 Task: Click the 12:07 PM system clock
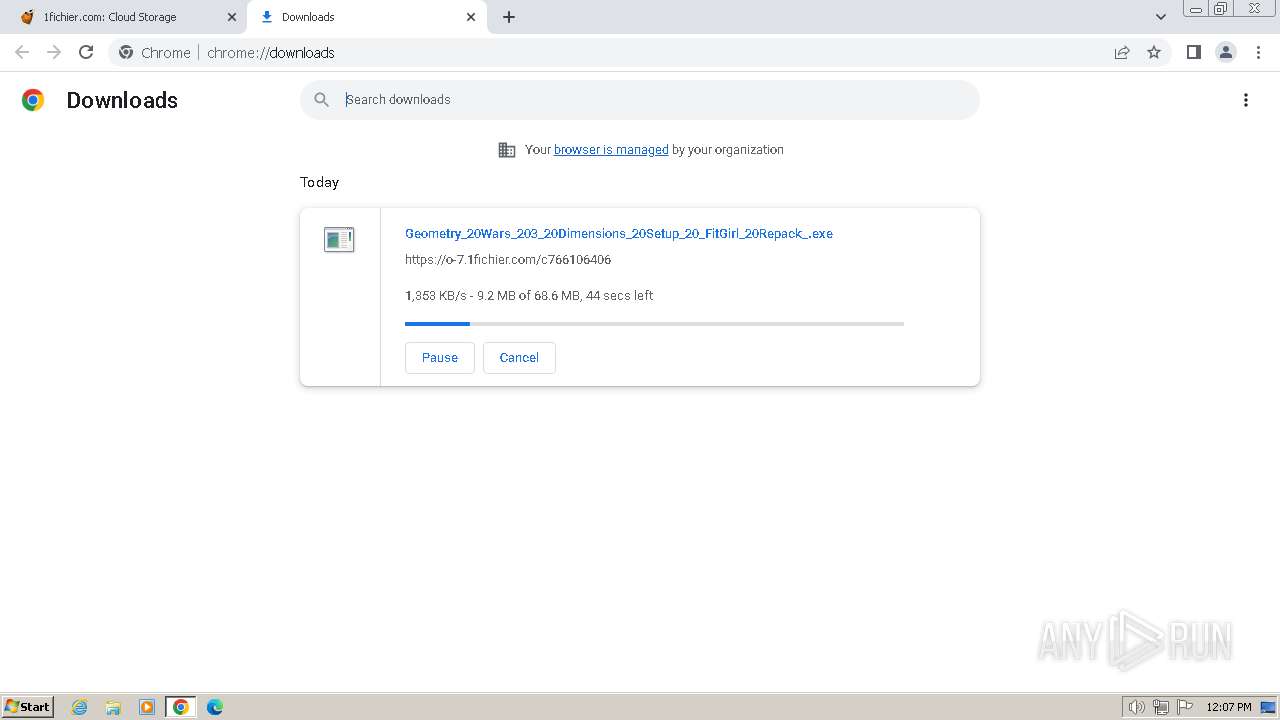1229,707
